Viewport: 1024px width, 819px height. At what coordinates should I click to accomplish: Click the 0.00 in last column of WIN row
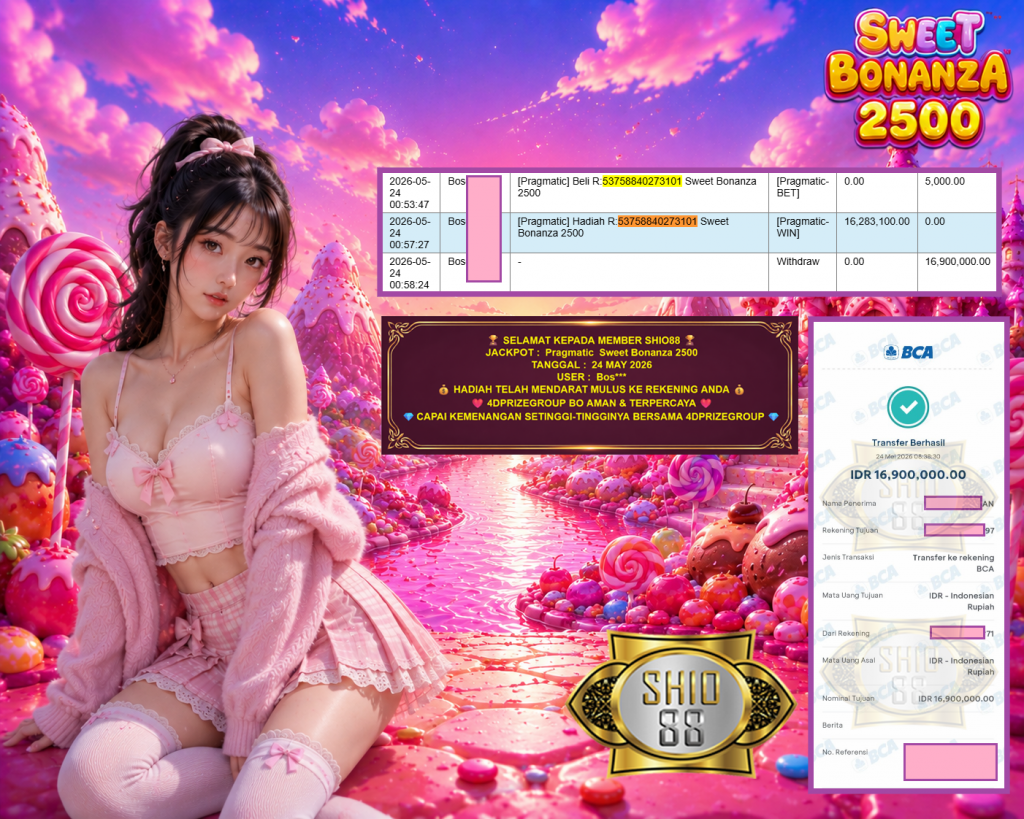pyautogui.click(x=935, y=221)
